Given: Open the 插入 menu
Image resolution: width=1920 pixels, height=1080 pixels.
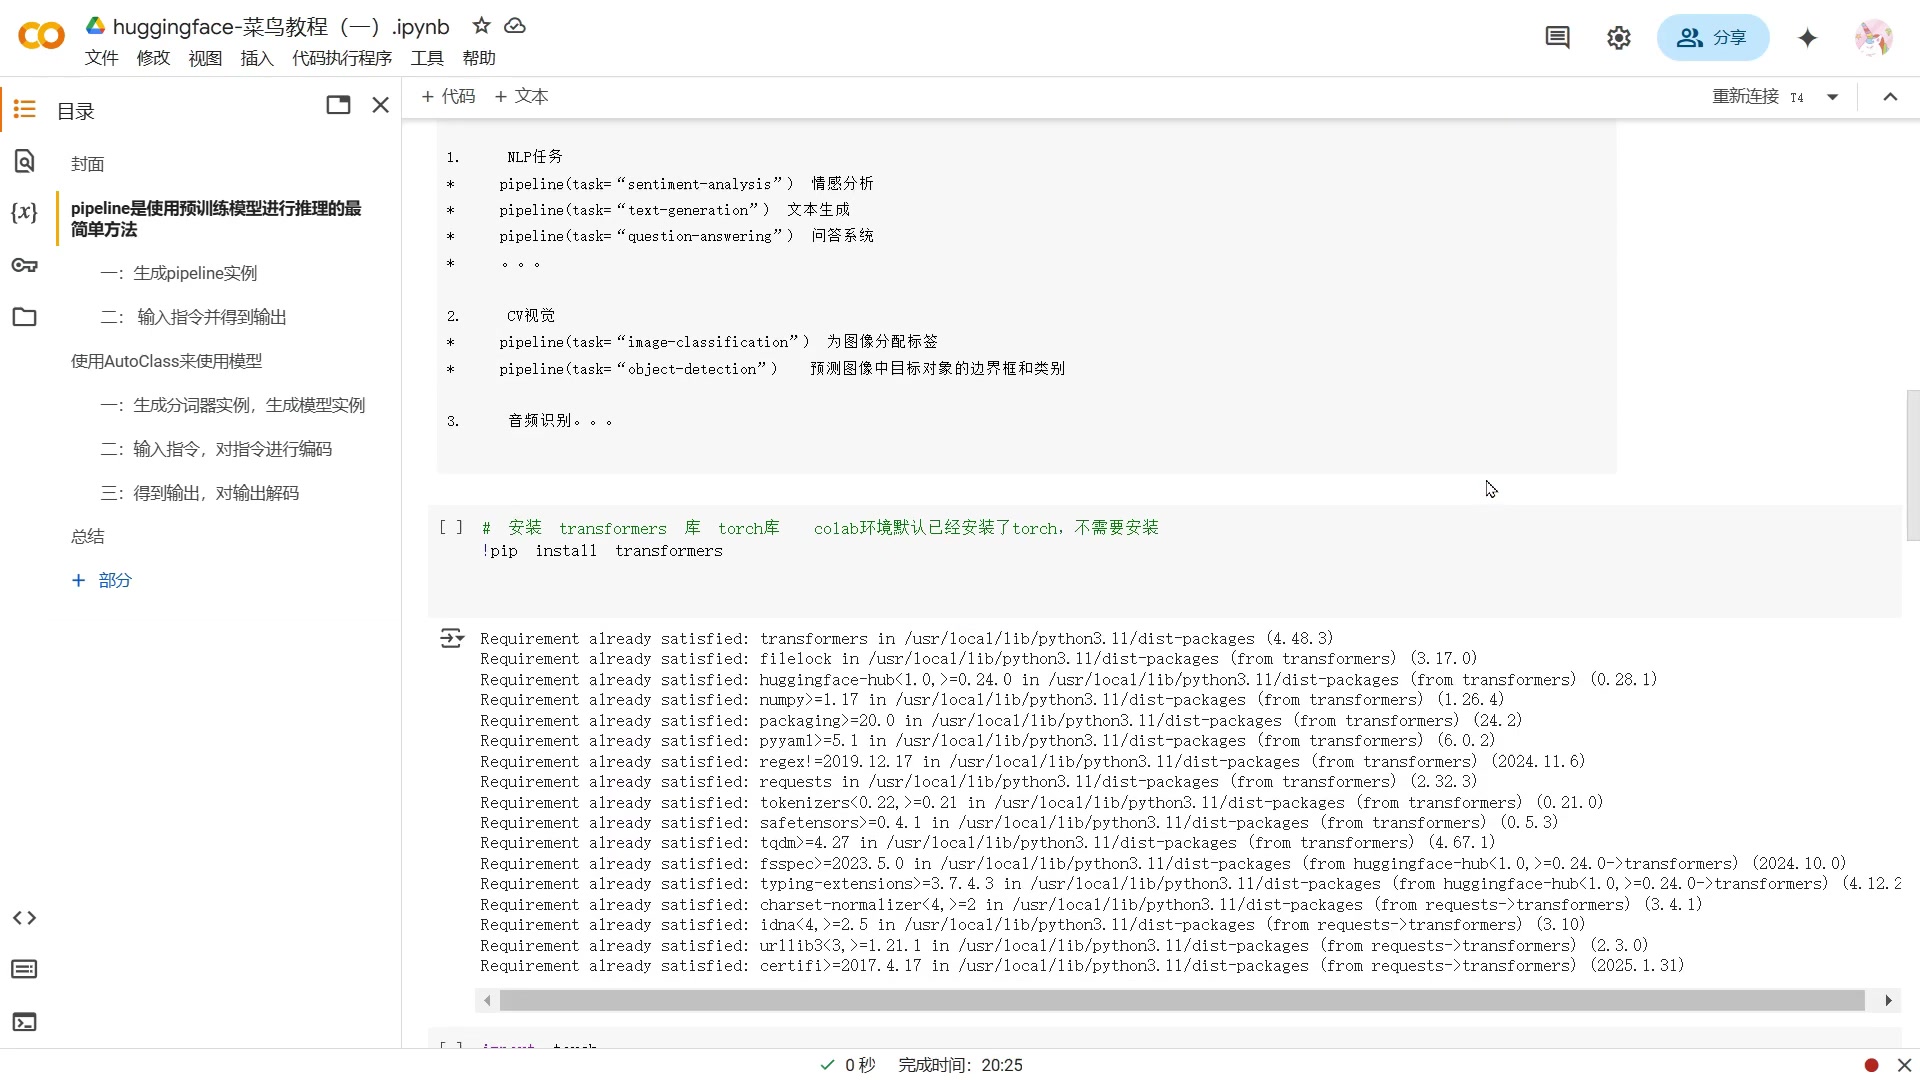Looking at the screenshot, I should pos(257,58).
